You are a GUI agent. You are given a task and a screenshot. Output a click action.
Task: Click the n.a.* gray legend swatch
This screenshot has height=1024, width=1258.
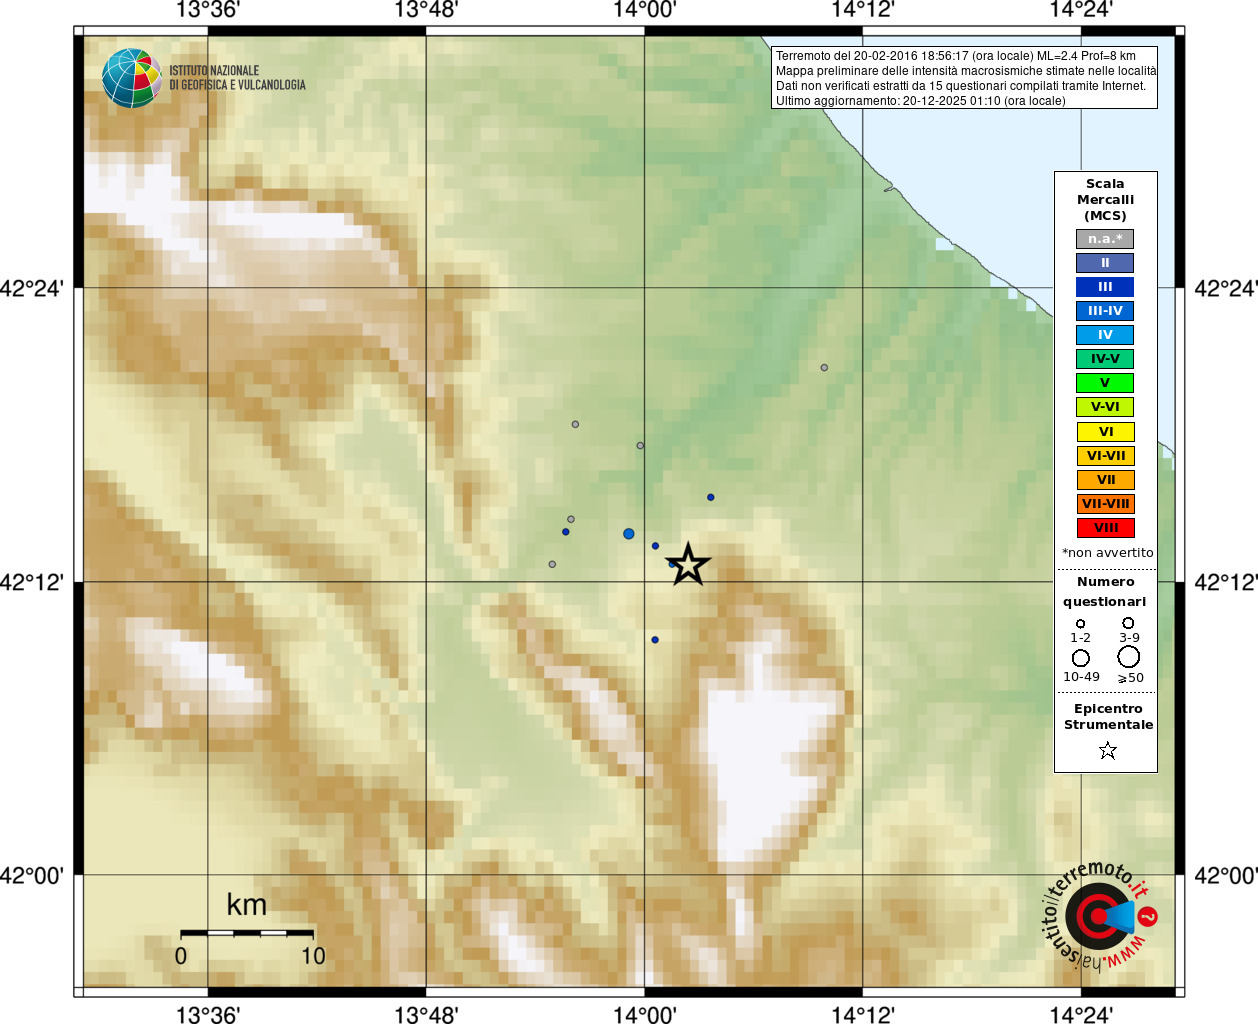(x=1105, y=239)
